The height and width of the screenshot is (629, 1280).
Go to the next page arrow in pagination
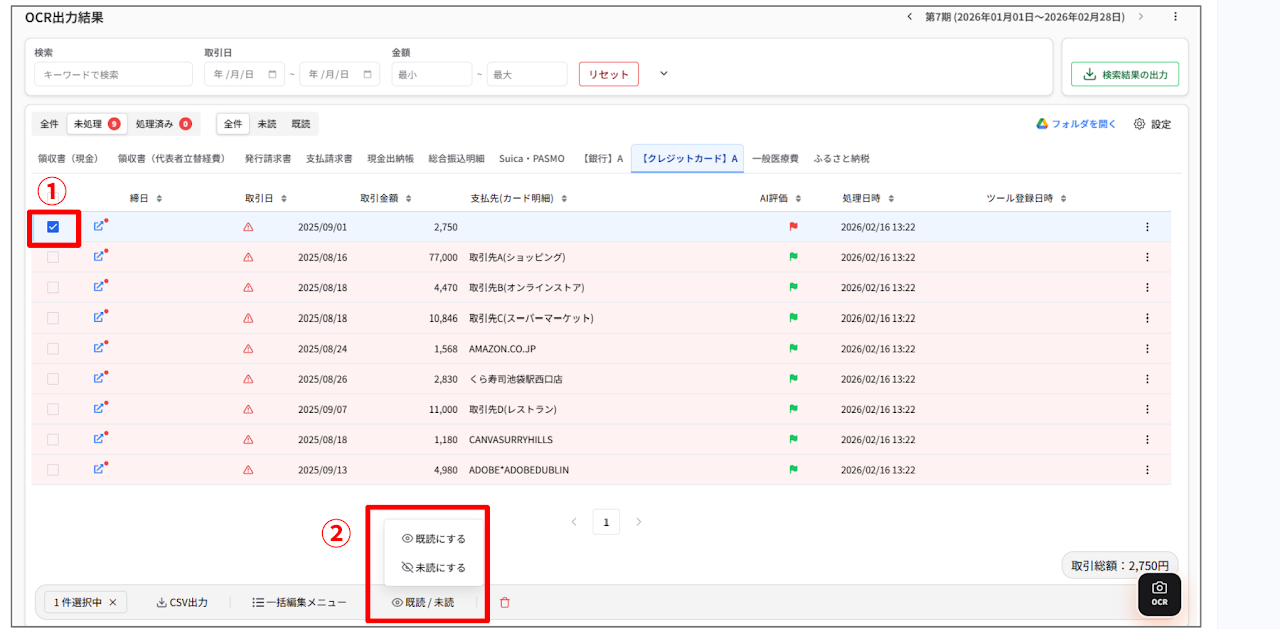[639, 521]
